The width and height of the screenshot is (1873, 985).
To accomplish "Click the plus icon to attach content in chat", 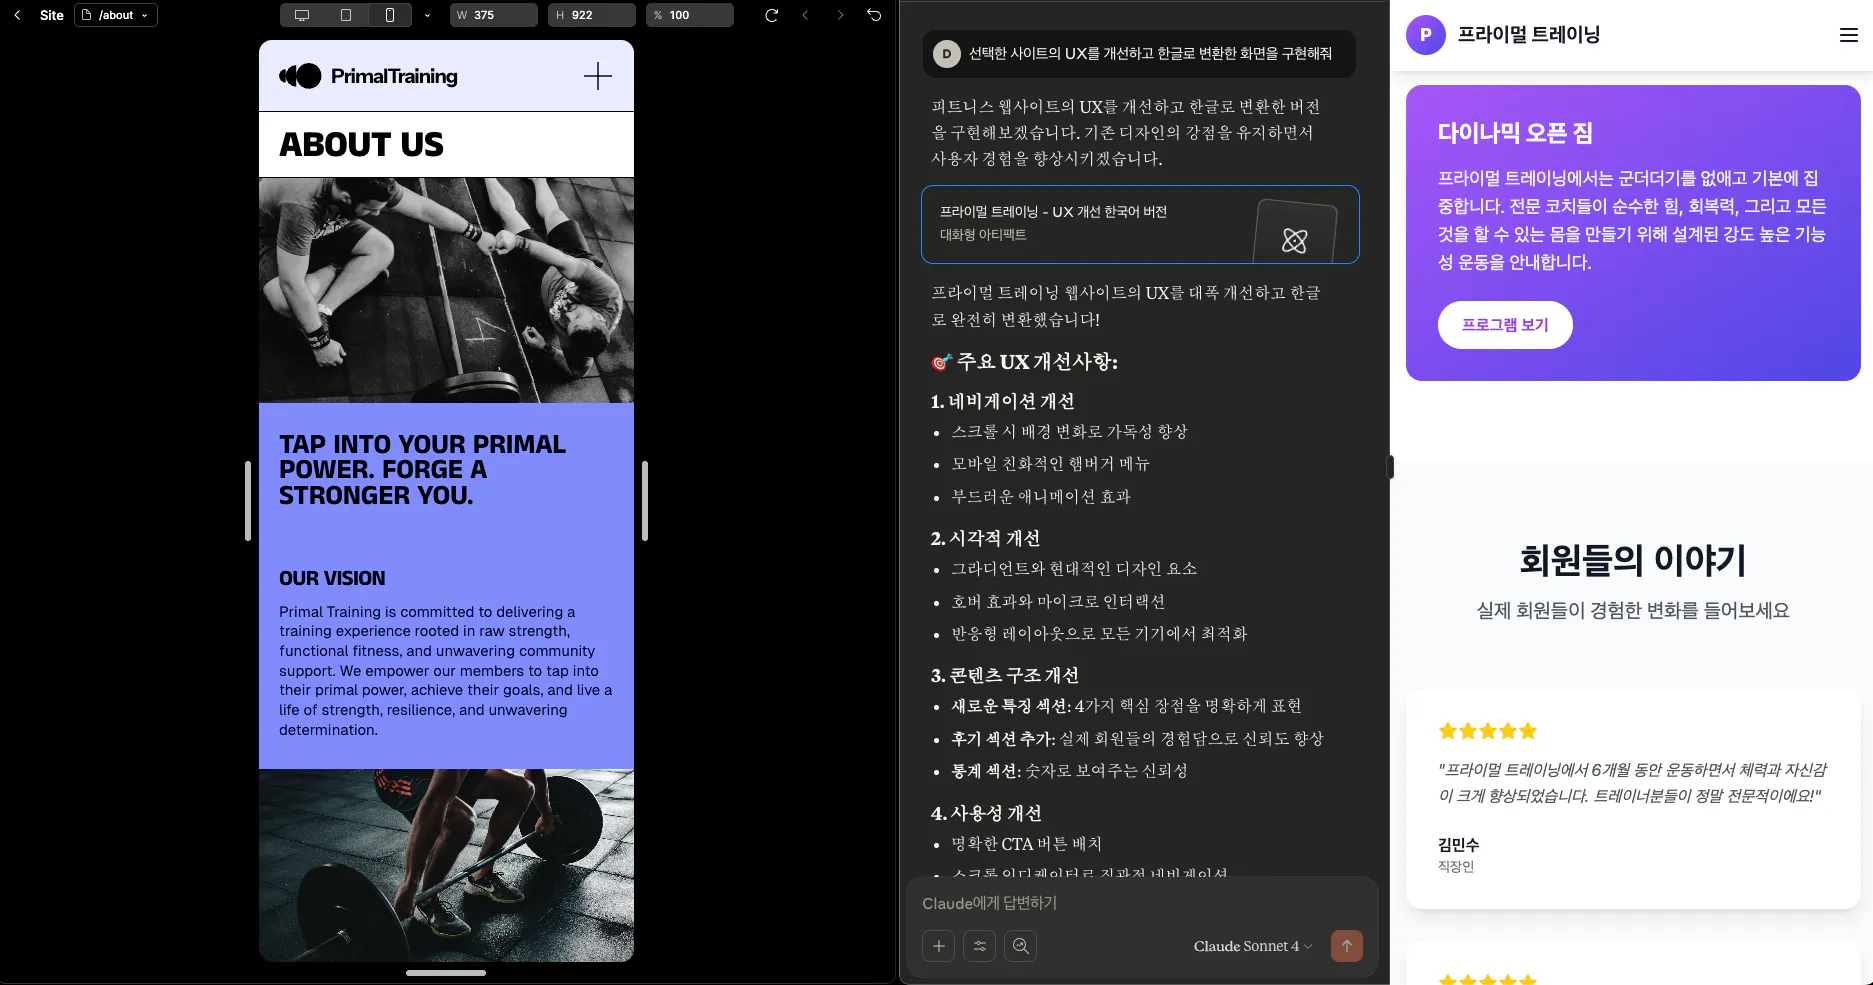I will (938, 946).
